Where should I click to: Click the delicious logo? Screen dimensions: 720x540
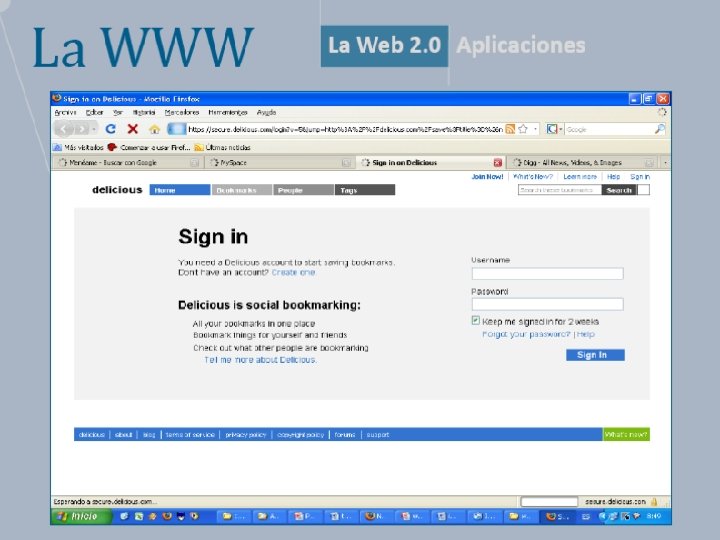[117, 190]
